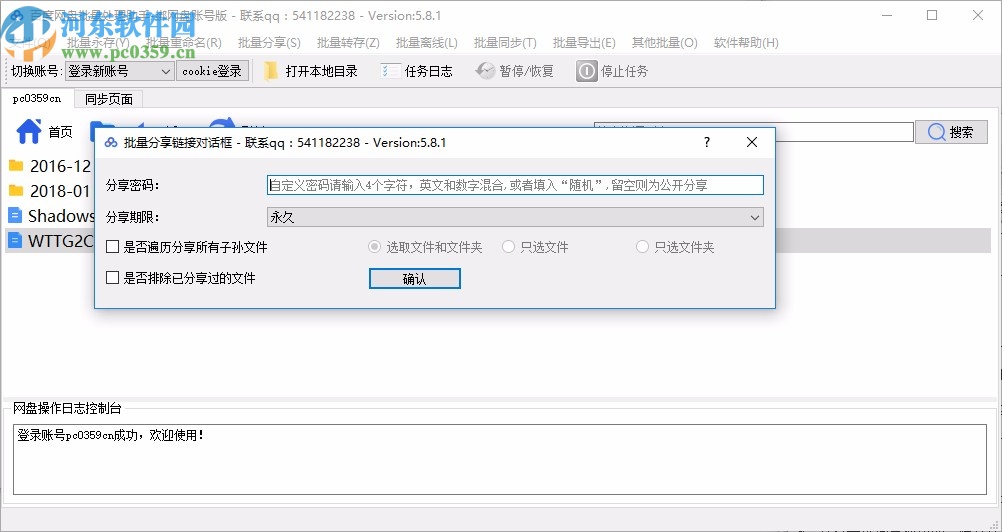
Task: Open the 批量离线(L) menu
Action: (427, 43)
